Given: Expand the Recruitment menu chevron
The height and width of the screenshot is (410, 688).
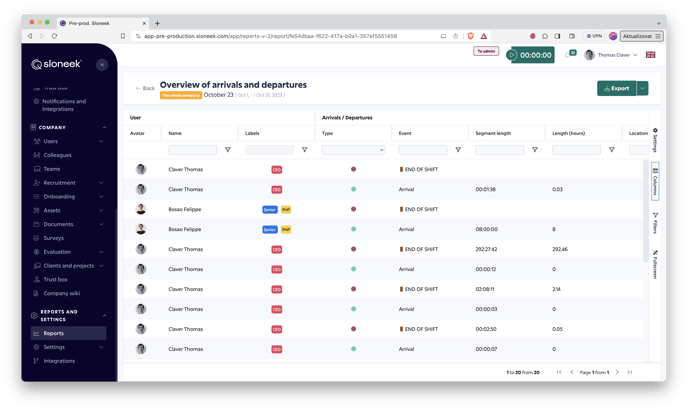Looking at the screenshot, I should 101,183.
